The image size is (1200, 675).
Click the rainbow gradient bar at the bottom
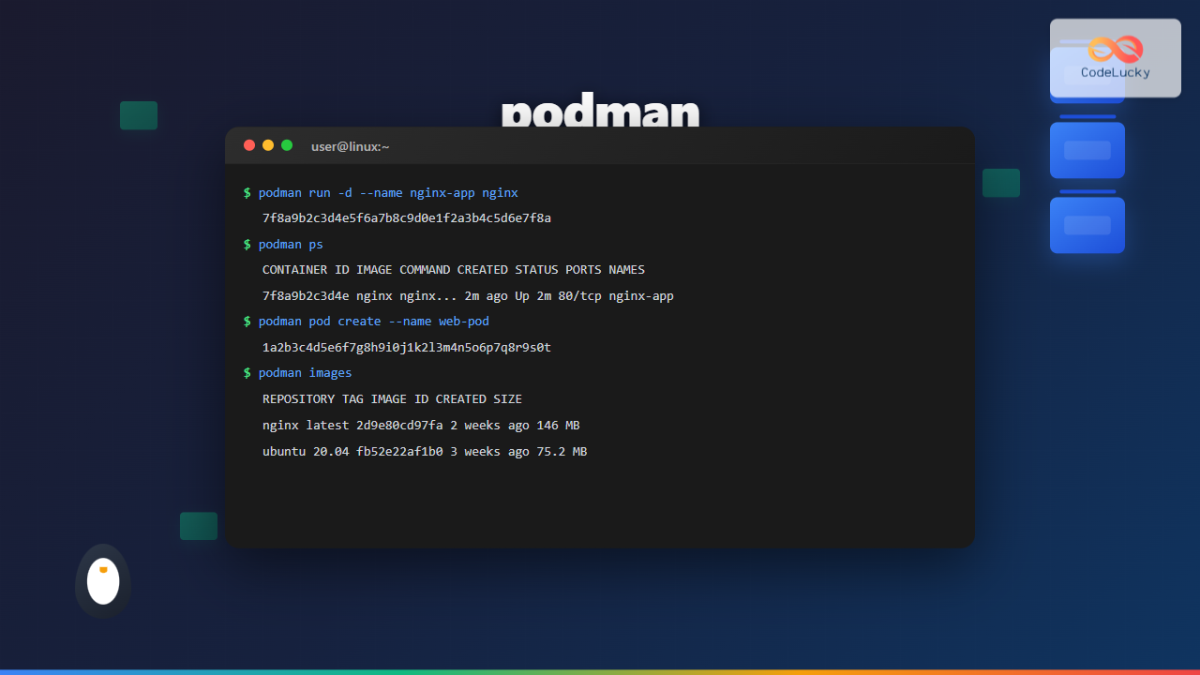pyautogui.click(x=600, y=670)
